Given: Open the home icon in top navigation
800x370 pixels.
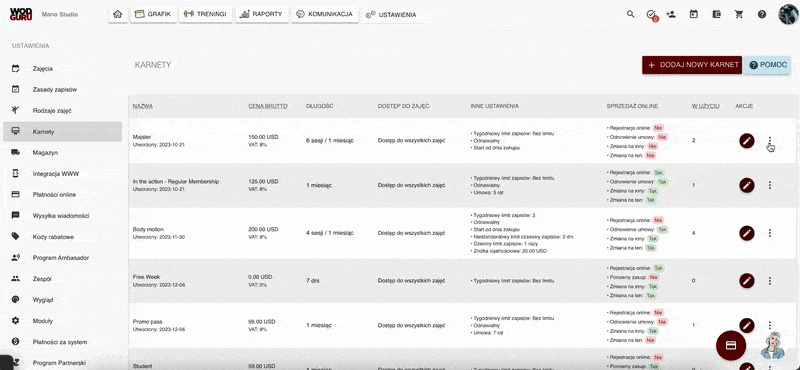Looking at the screenshot, I should pyautogui.click(x=118, y=14).
